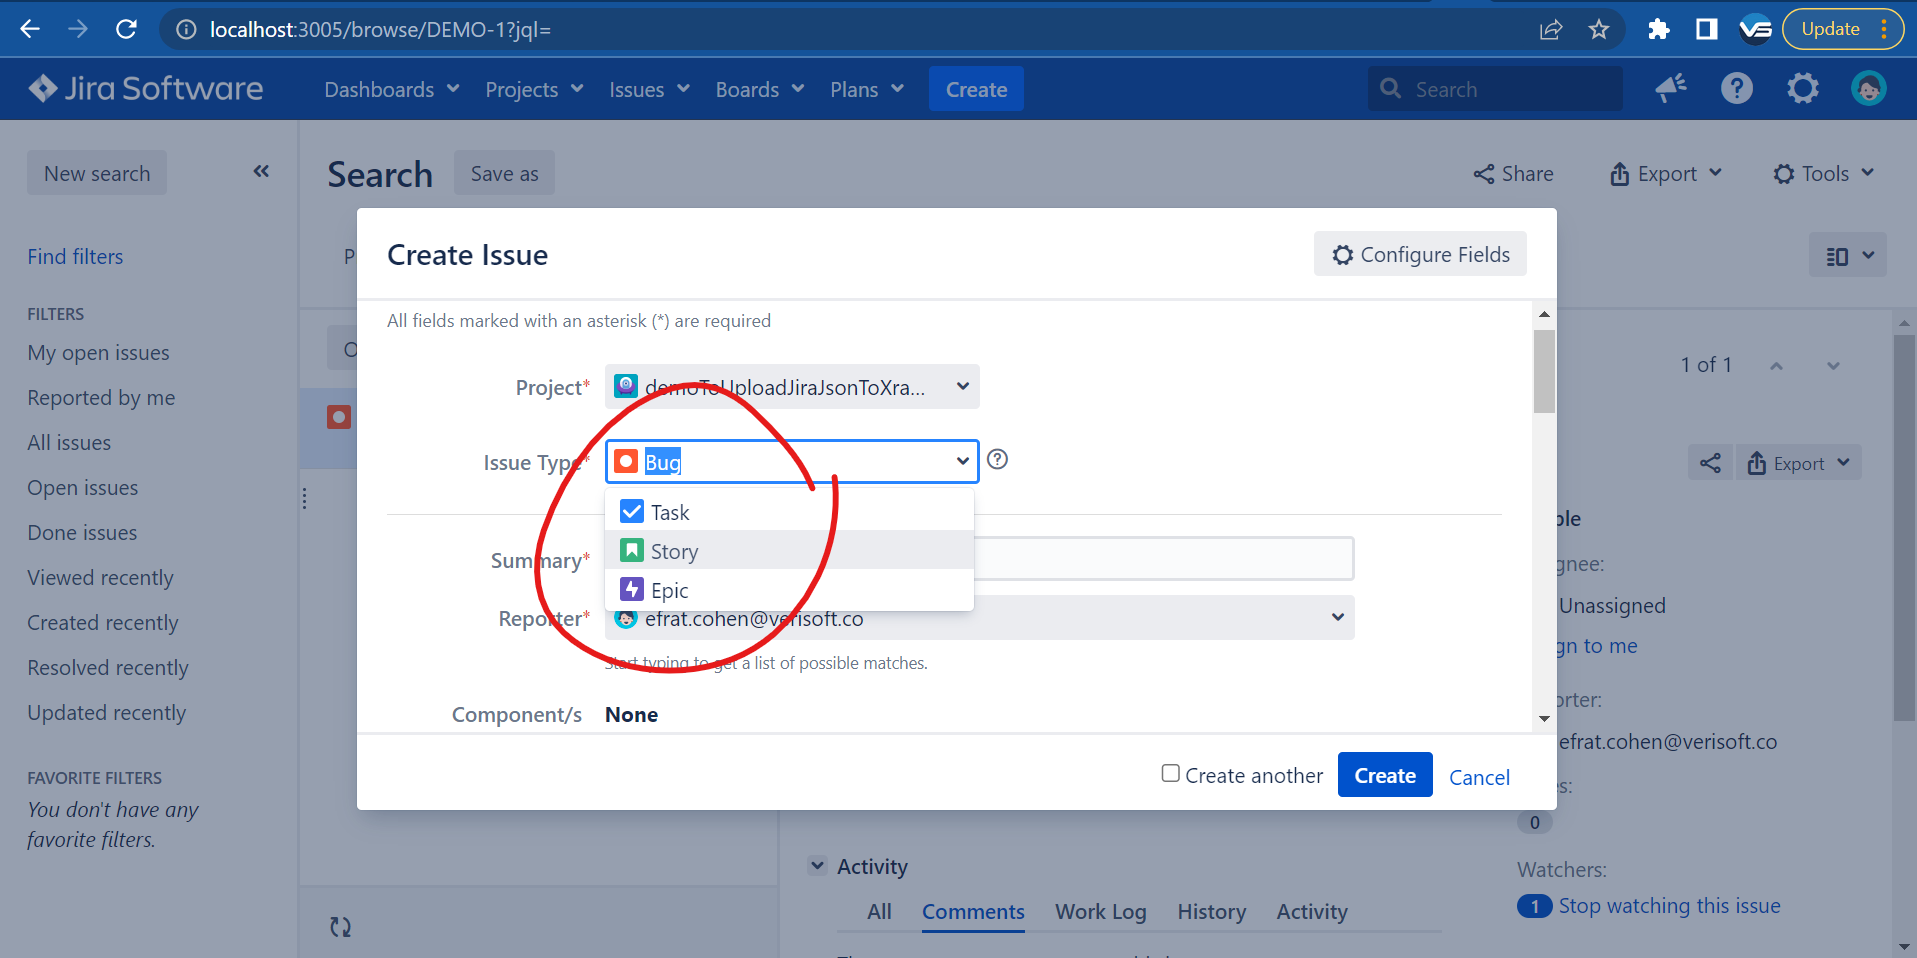Screen dimensions: 1917x958
Task: Click Configure Fields button
Action: click(1420, 254)
